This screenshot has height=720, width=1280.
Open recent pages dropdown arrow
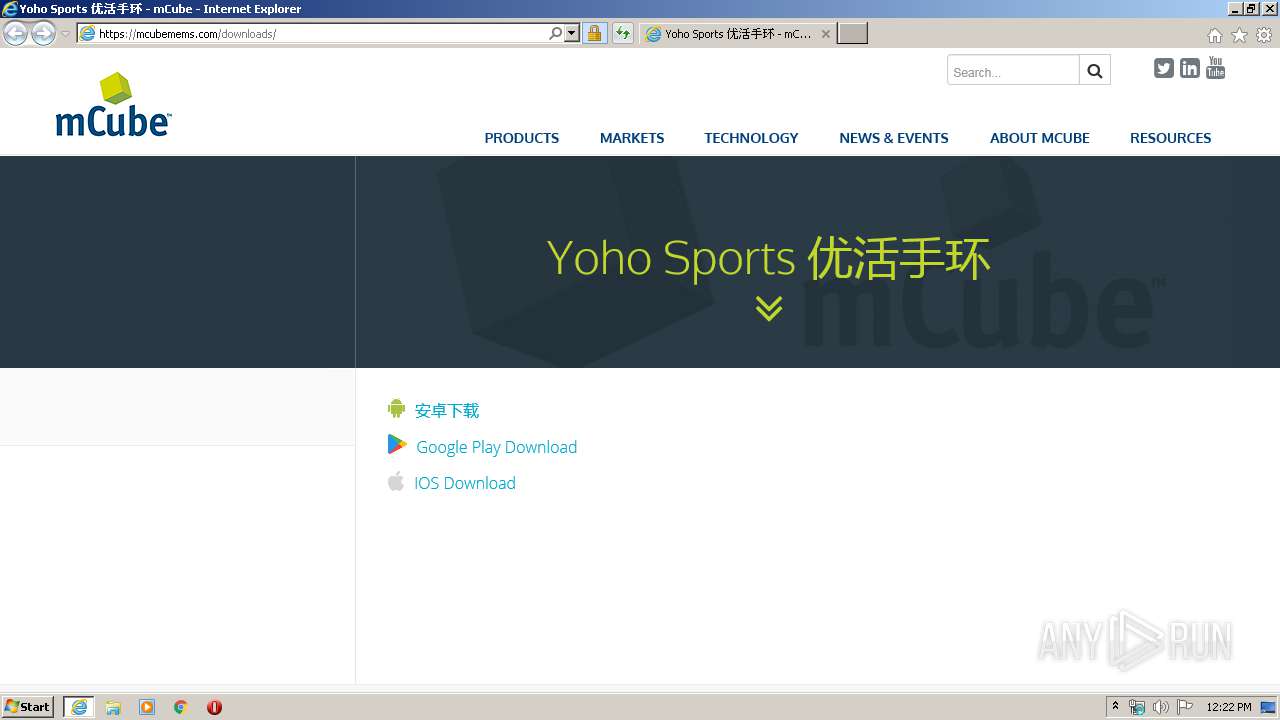point(65,34)
